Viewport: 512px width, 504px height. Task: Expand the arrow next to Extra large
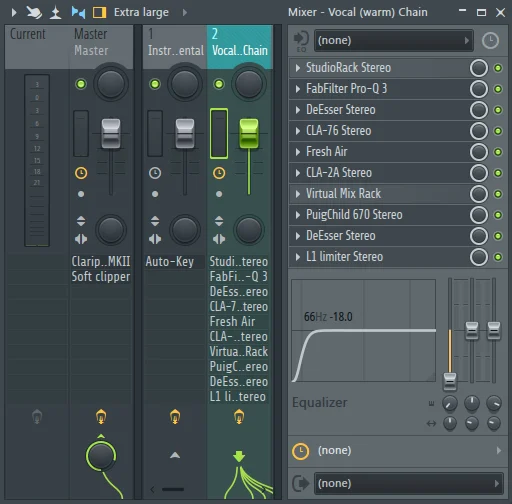pyautogui.click(x=185, y=13)
